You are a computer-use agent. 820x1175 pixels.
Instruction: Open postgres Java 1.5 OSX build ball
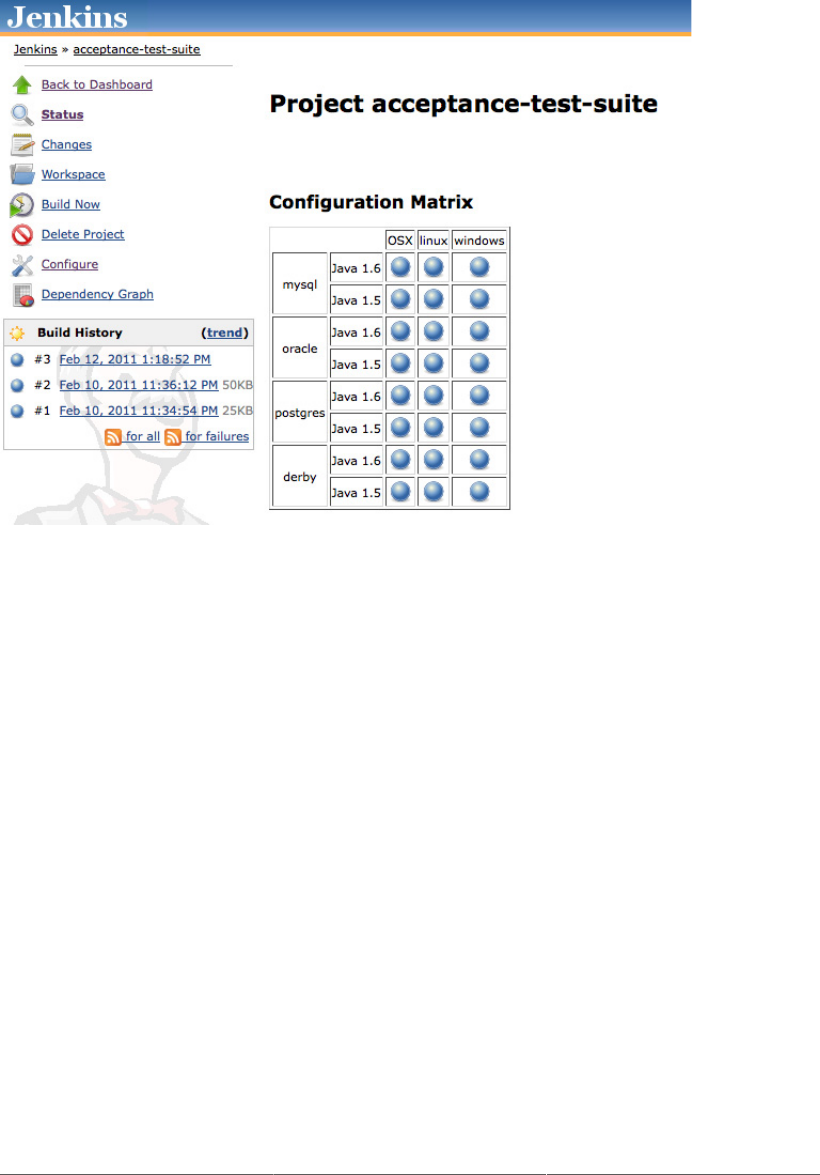pos(400,427)
